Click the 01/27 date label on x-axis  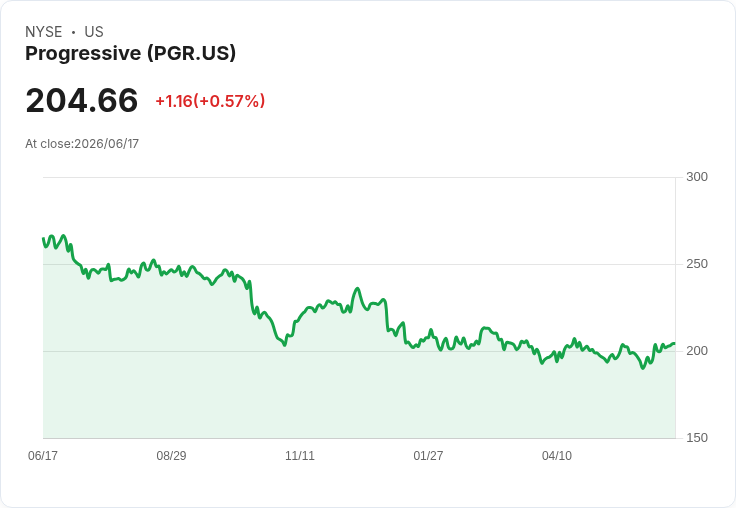[x=428, y=455]
